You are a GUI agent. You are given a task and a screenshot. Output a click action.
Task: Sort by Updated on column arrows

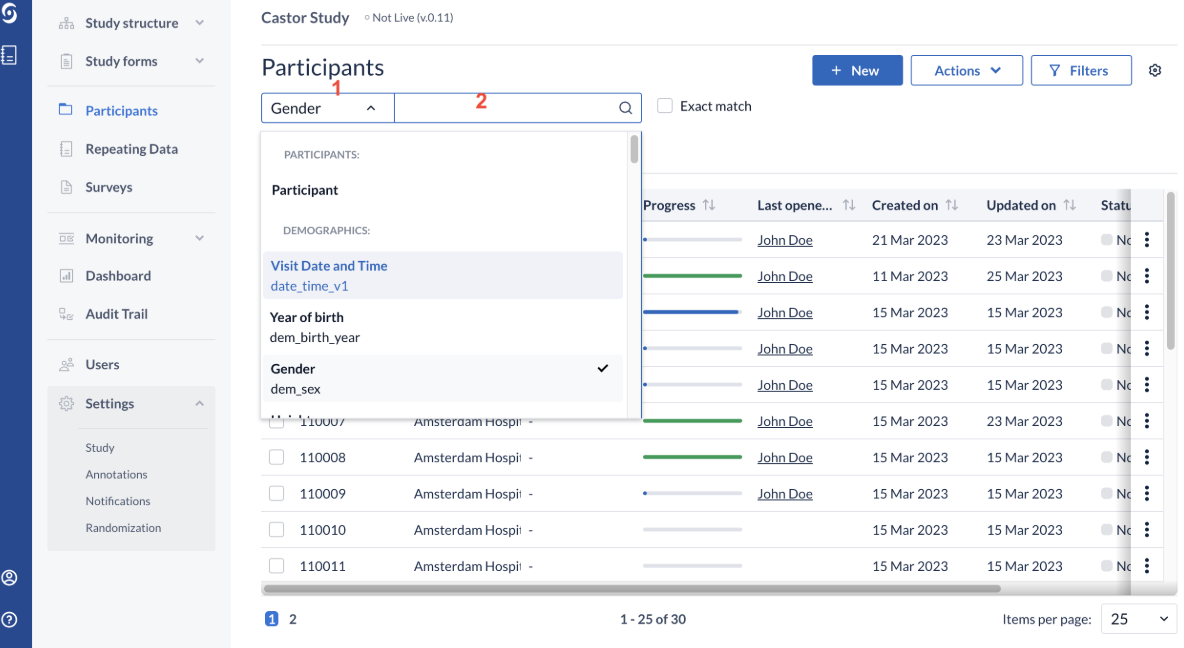click(1069, 205)
